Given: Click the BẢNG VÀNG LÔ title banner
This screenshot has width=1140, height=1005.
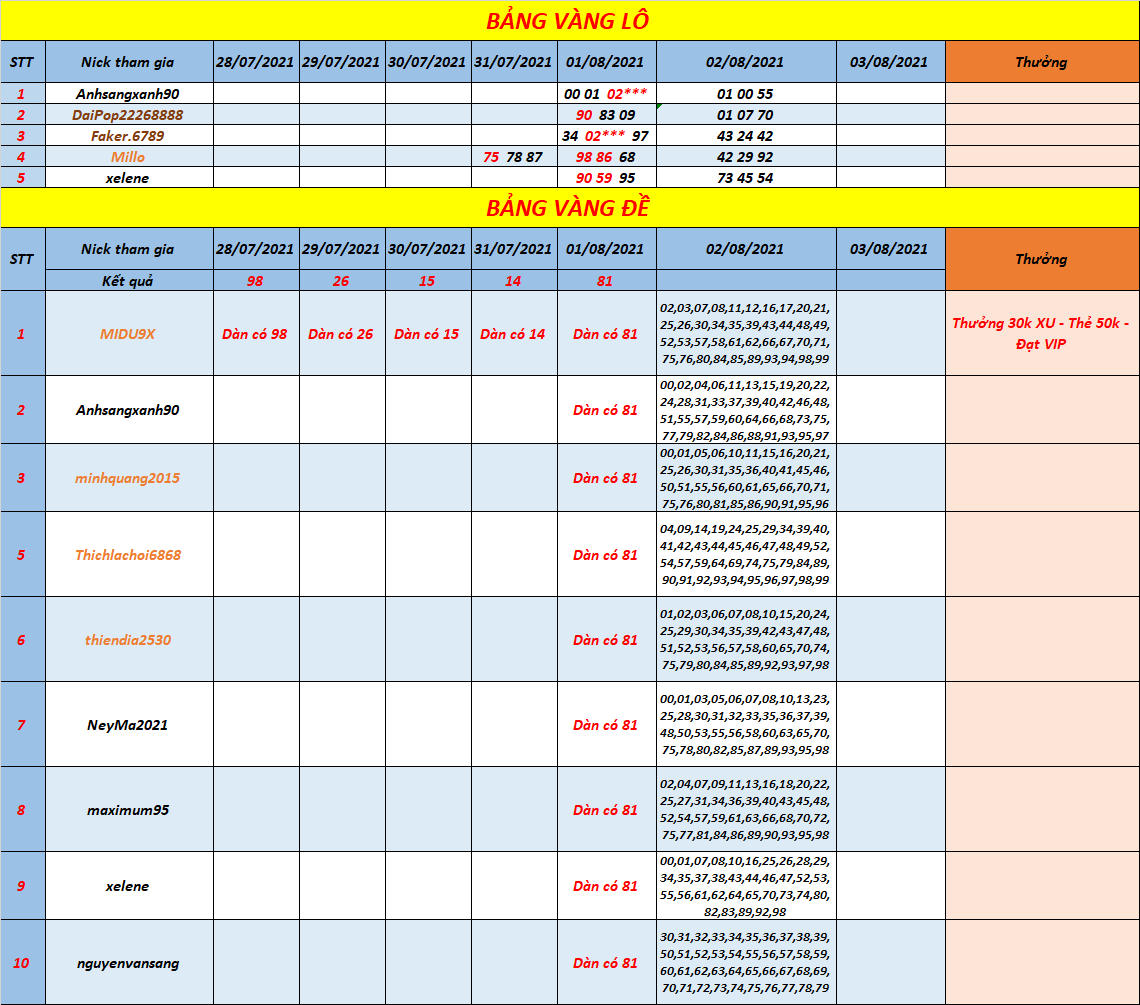Looking at the screenshot, I should 568,21.
